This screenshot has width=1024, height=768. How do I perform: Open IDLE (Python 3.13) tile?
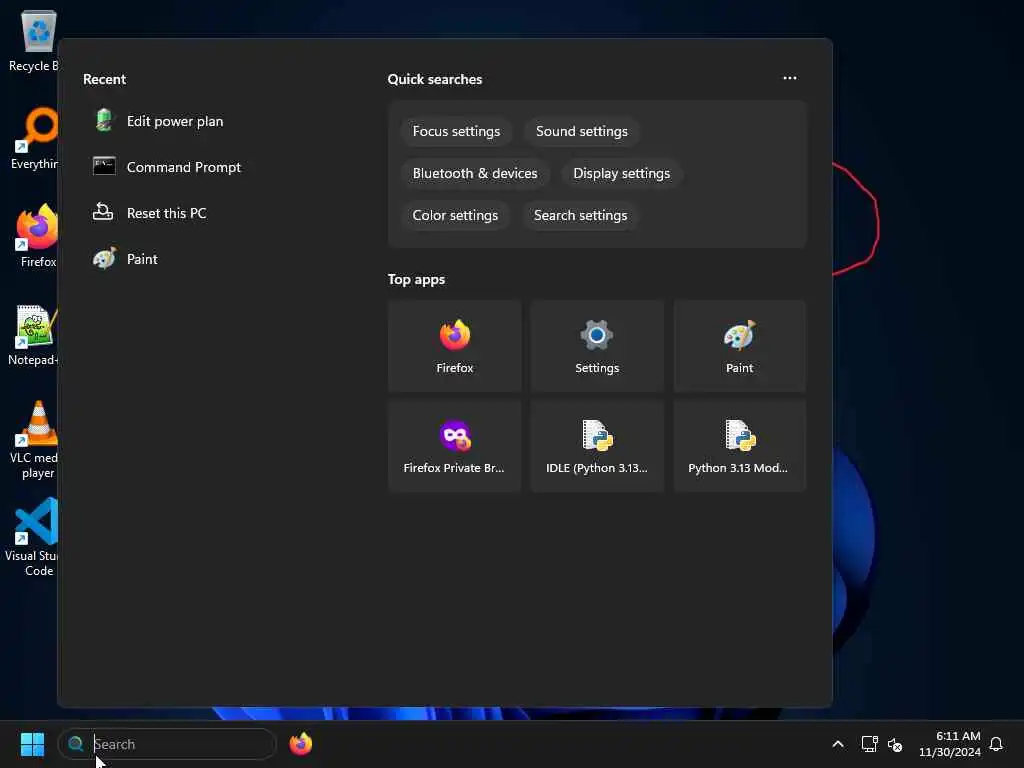click(x=597, y=447)
